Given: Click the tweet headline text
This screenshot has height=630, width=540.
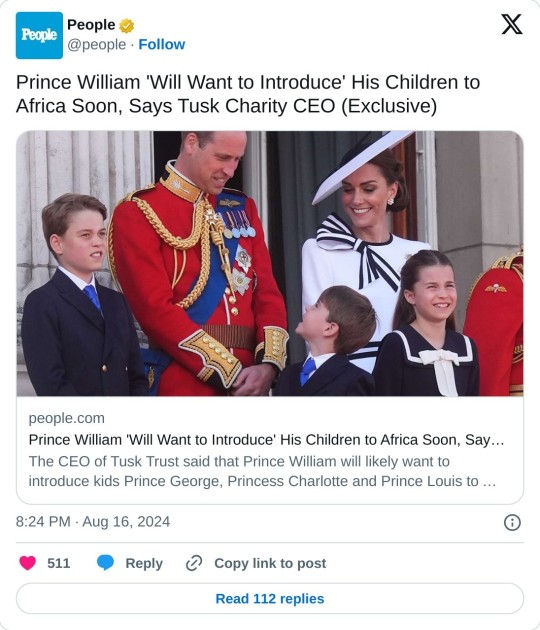Looking at the screenshot, I should pyautogui.click(x=248, y=94).
